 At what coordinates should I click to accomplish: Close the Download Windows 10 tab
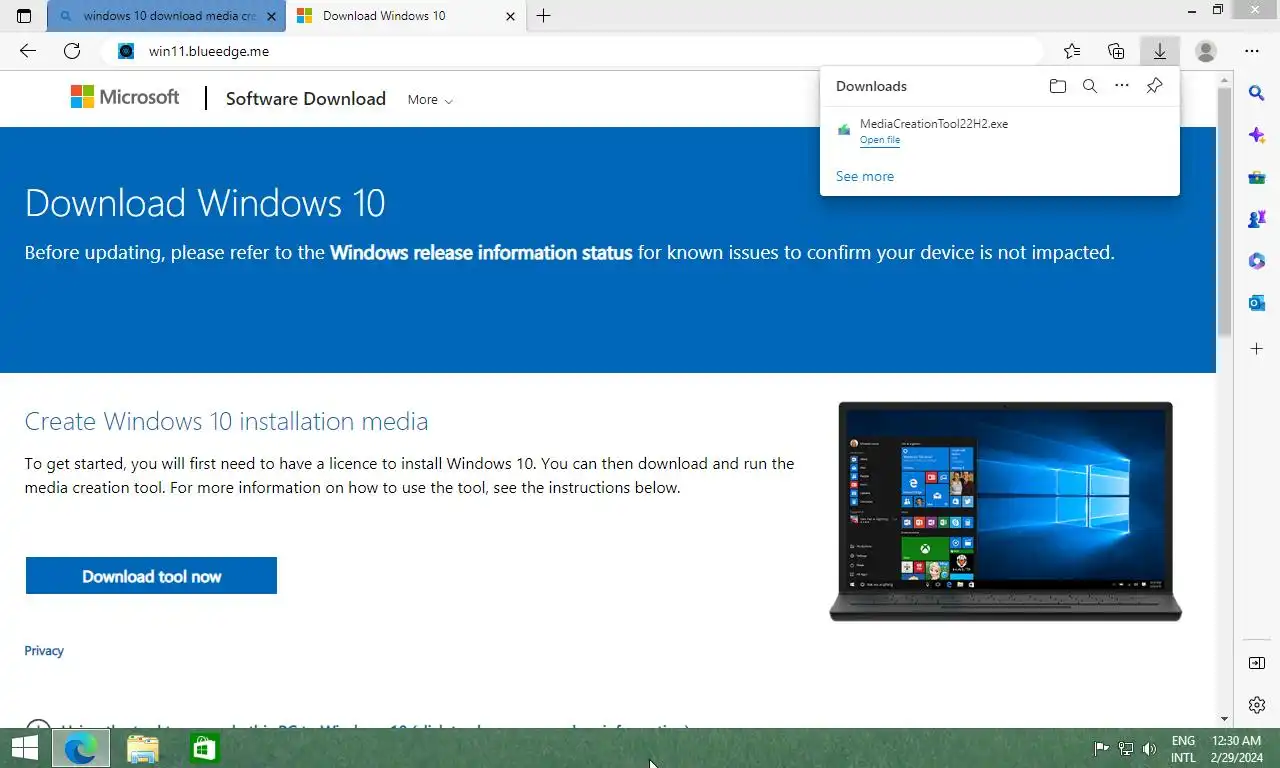coord(511,16)
